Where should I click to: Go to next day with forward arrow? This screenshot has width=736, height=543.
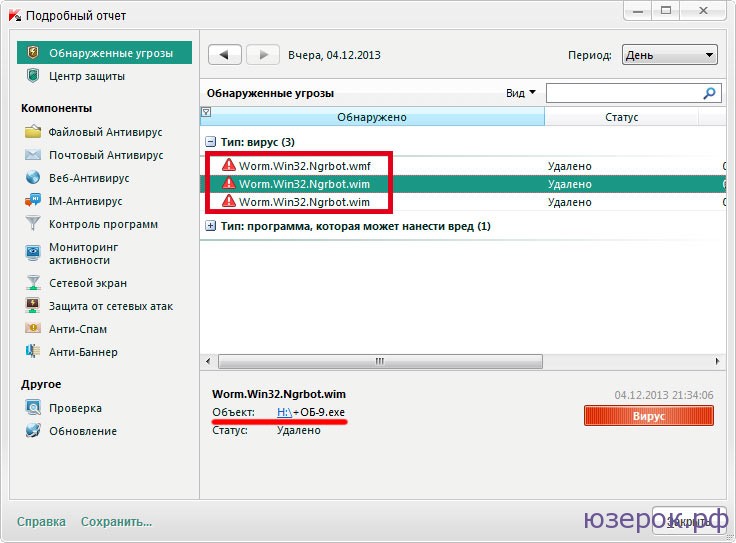point(263,55)
